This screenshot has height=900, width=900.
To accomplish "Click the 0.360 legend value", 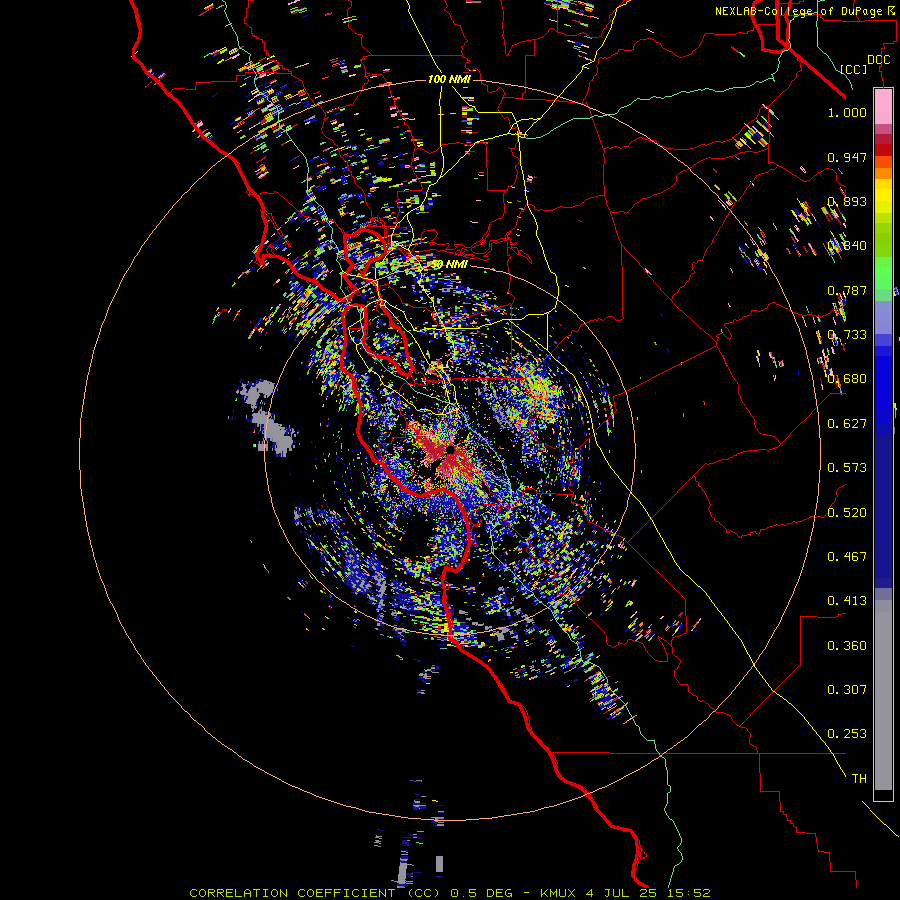I will (x=847, y=646).
